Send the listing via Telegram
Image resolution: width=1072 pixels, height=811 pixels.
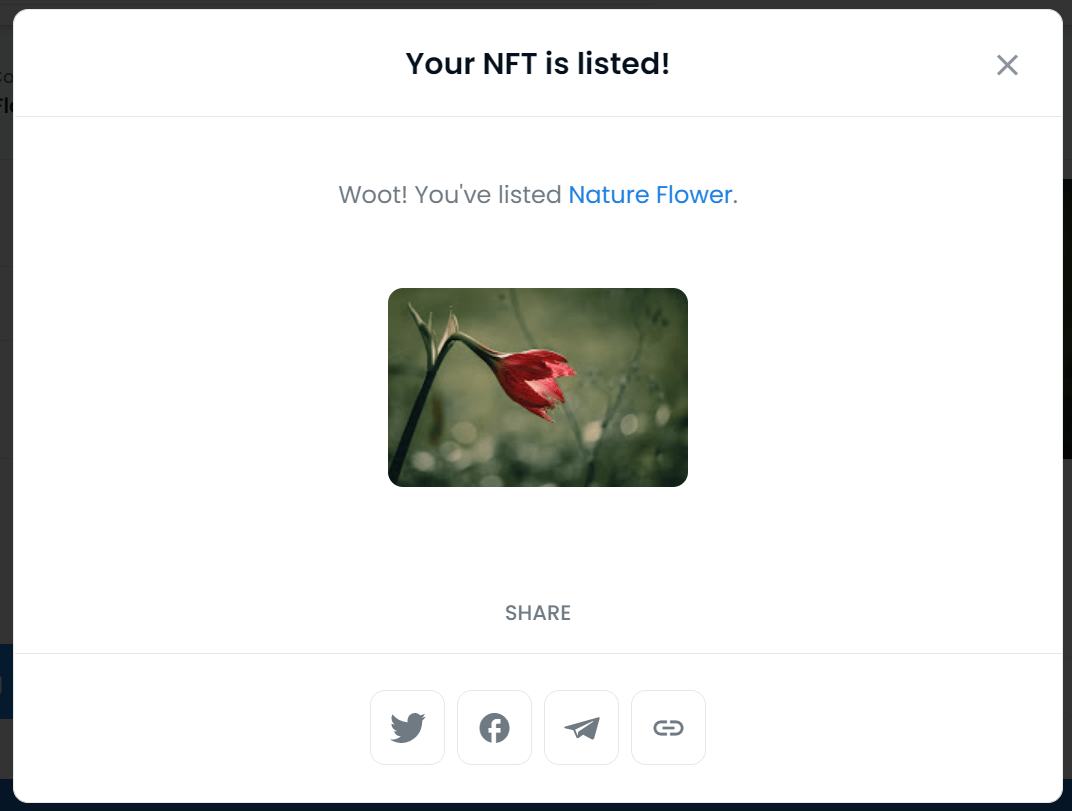click(x=581, y=728)
